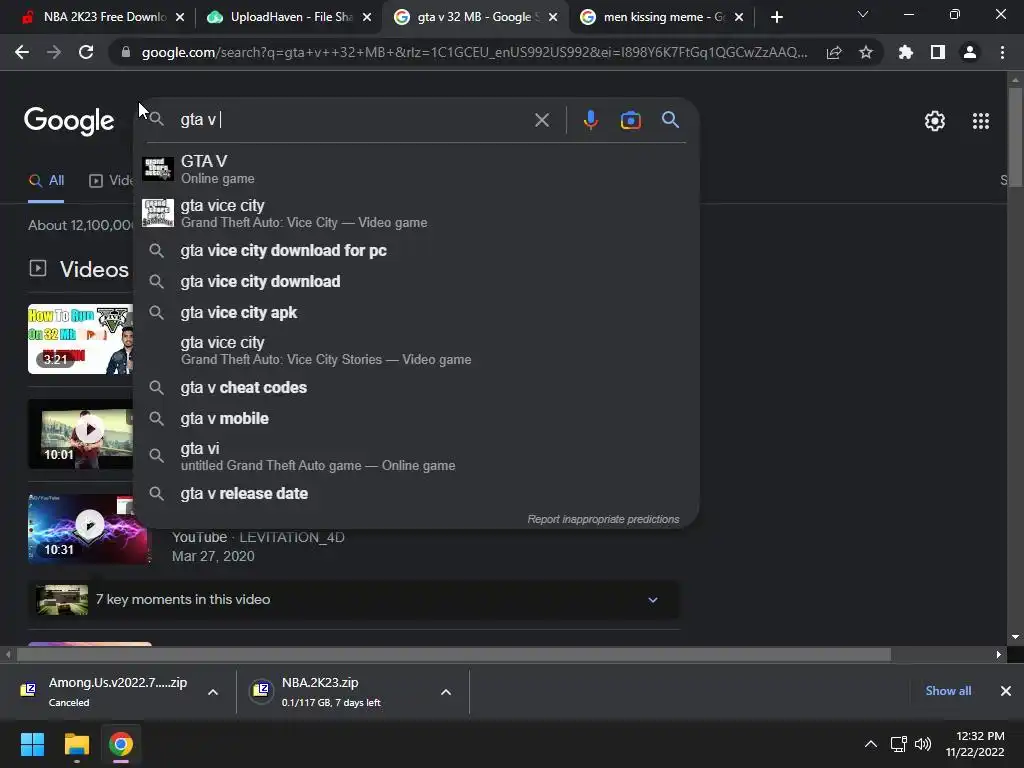Close the NBA 2K23 Free Download tab
Screen dimensions: 1024x768
180,17
